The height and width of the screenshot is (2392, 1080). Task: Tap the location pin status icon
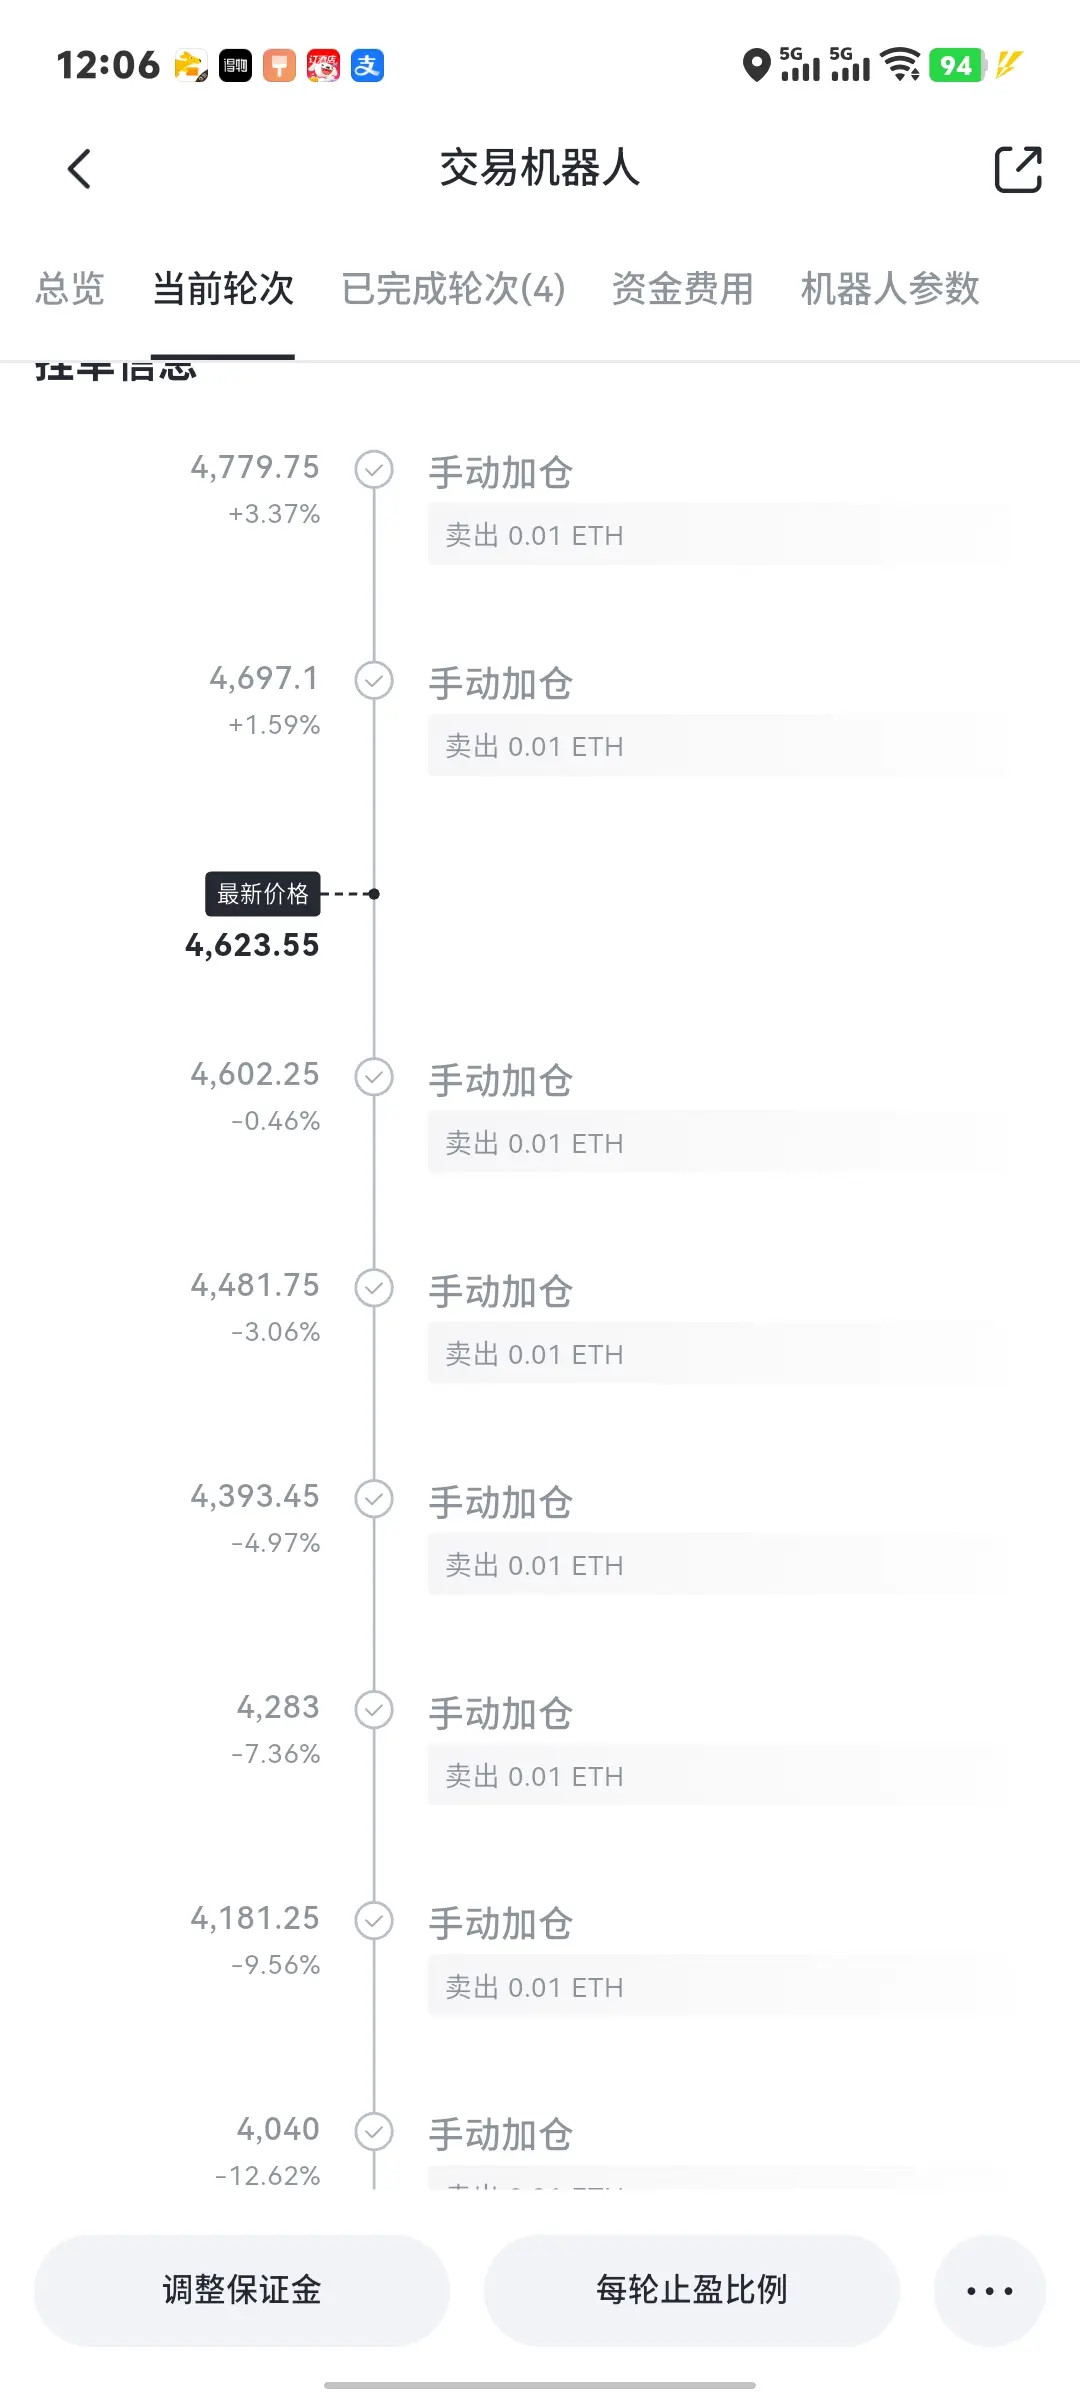(x=757, y=65)
